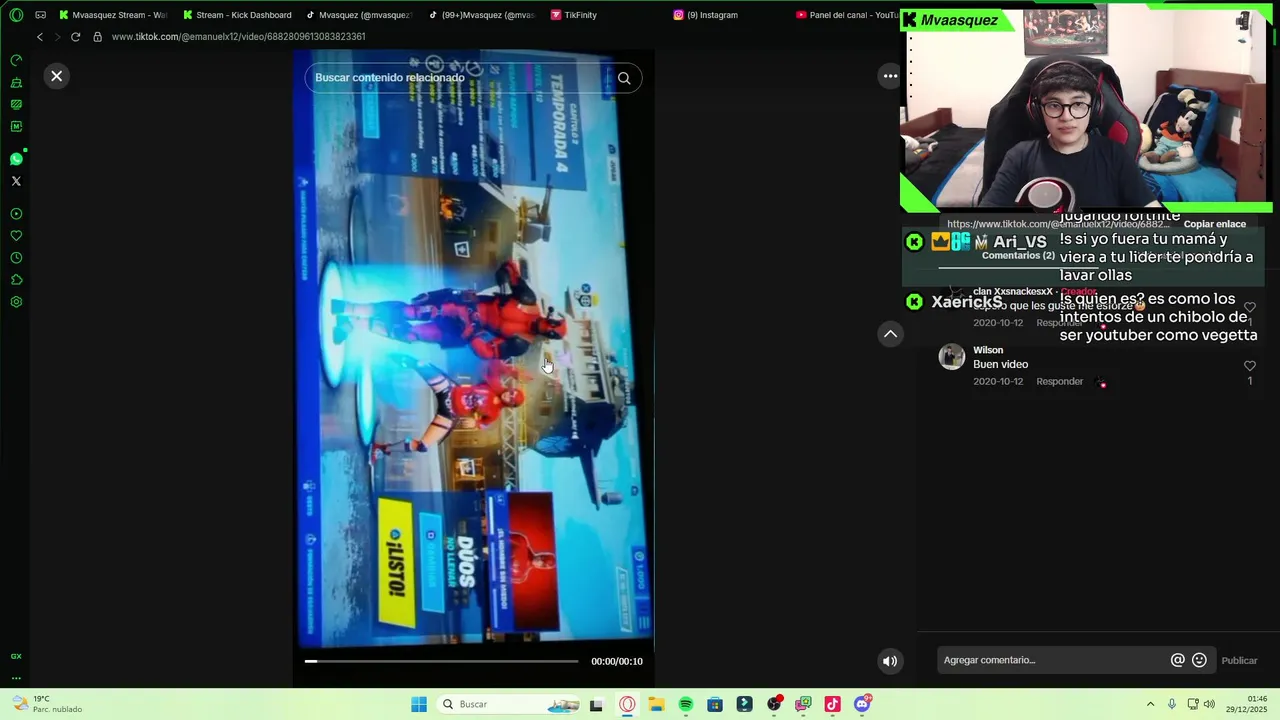Click the search magnifier in video search bar
The image size is (1280, 720).
(x=624, y=78)
